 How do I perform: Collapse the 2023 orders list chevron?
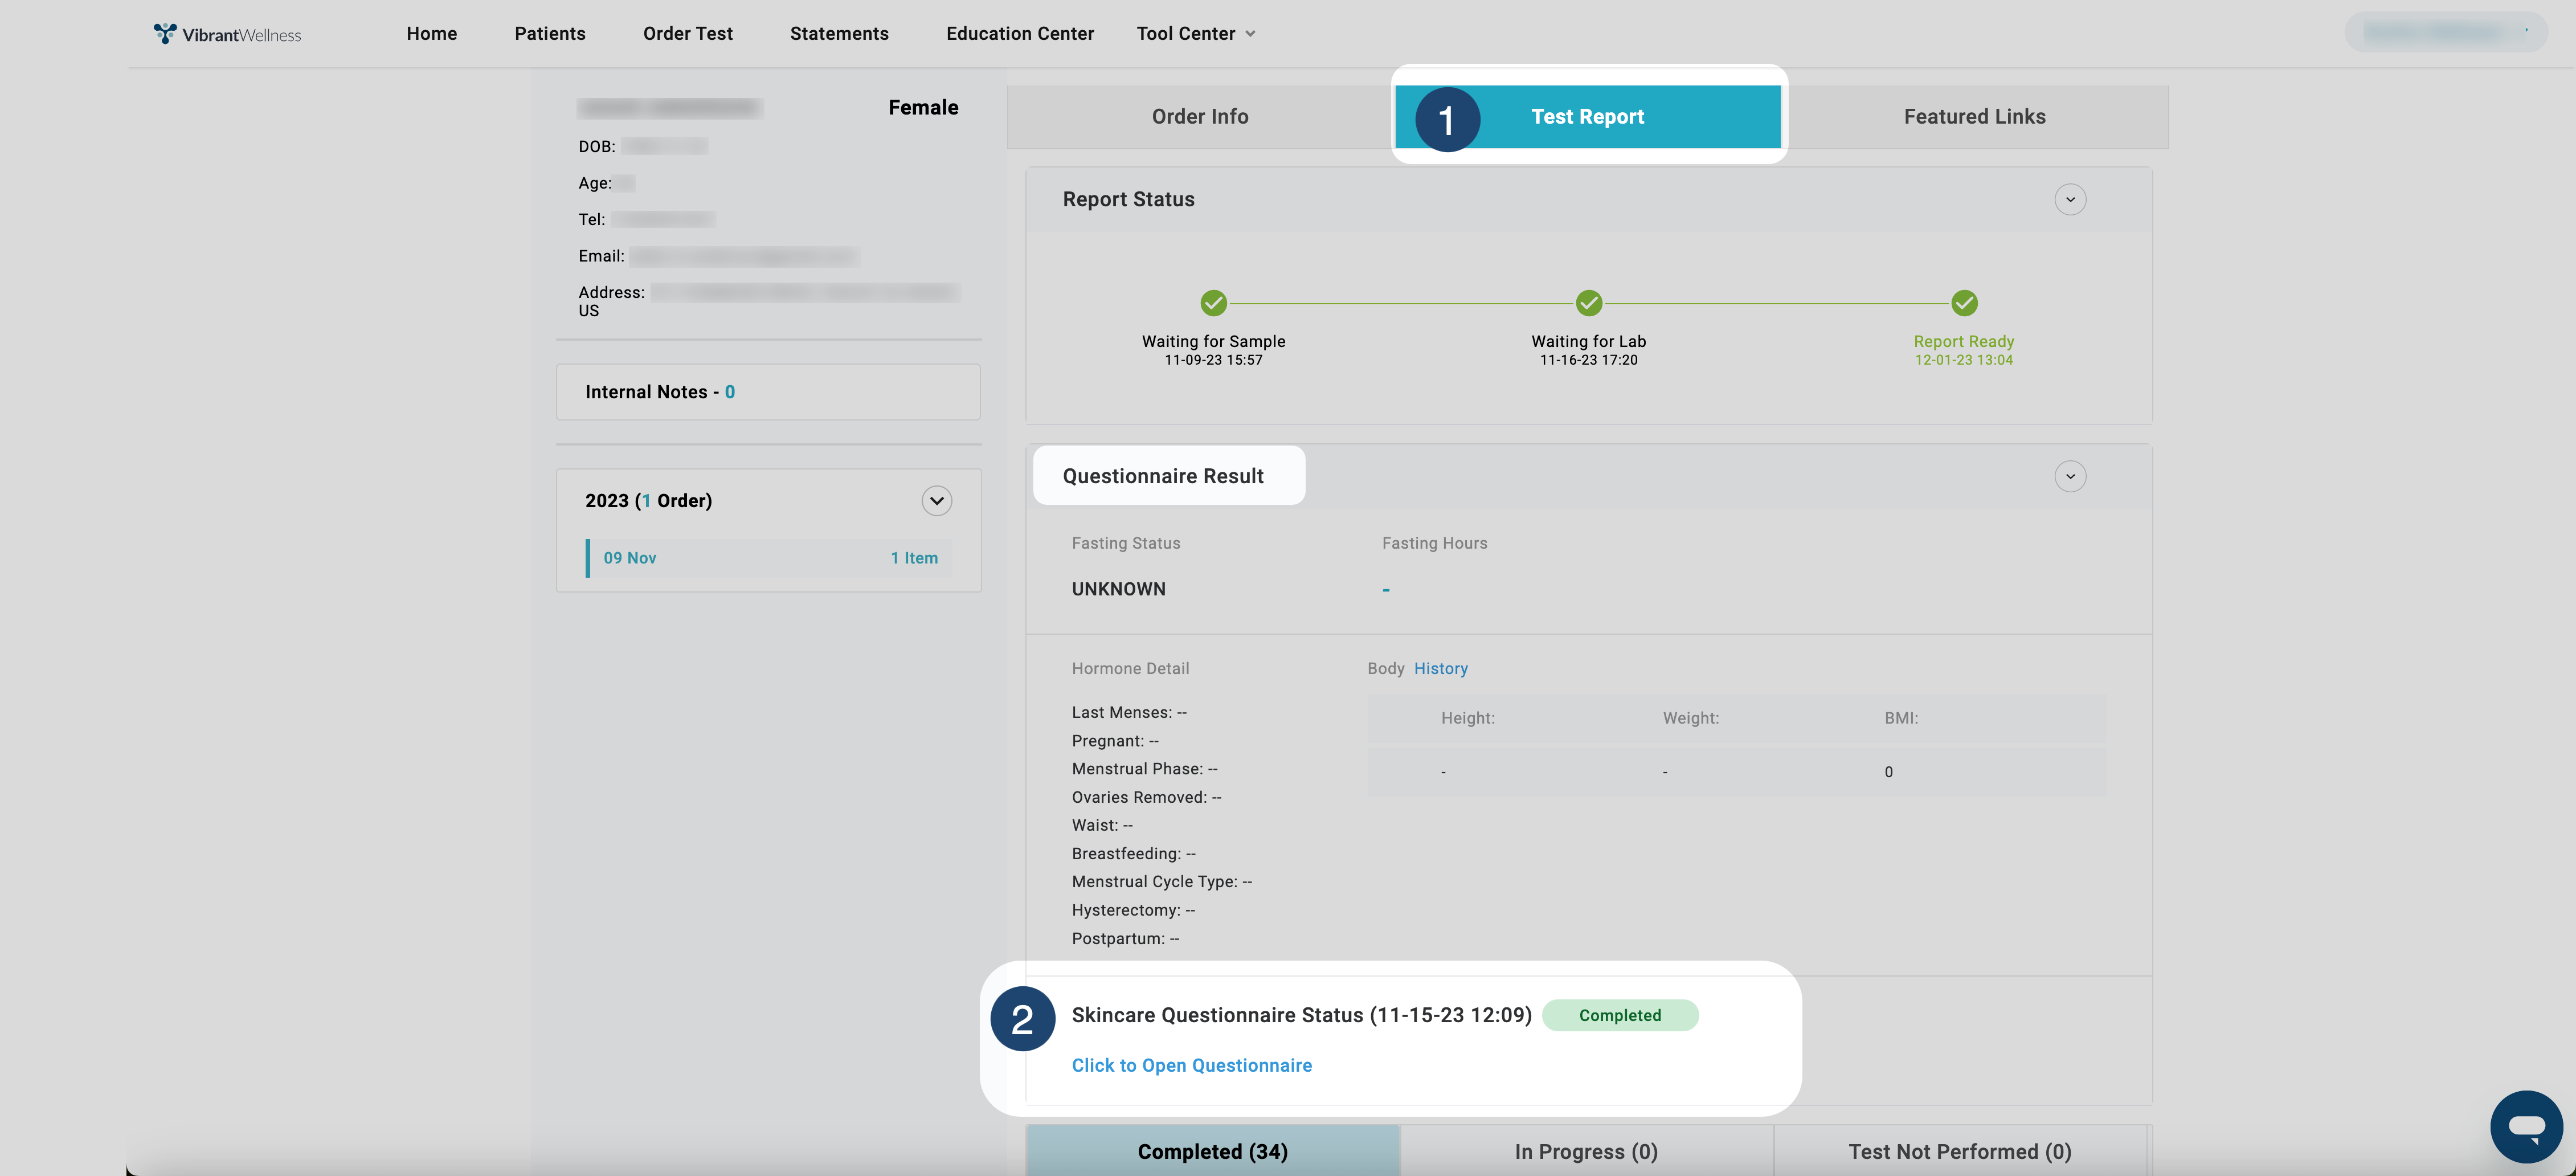point(936,501)
